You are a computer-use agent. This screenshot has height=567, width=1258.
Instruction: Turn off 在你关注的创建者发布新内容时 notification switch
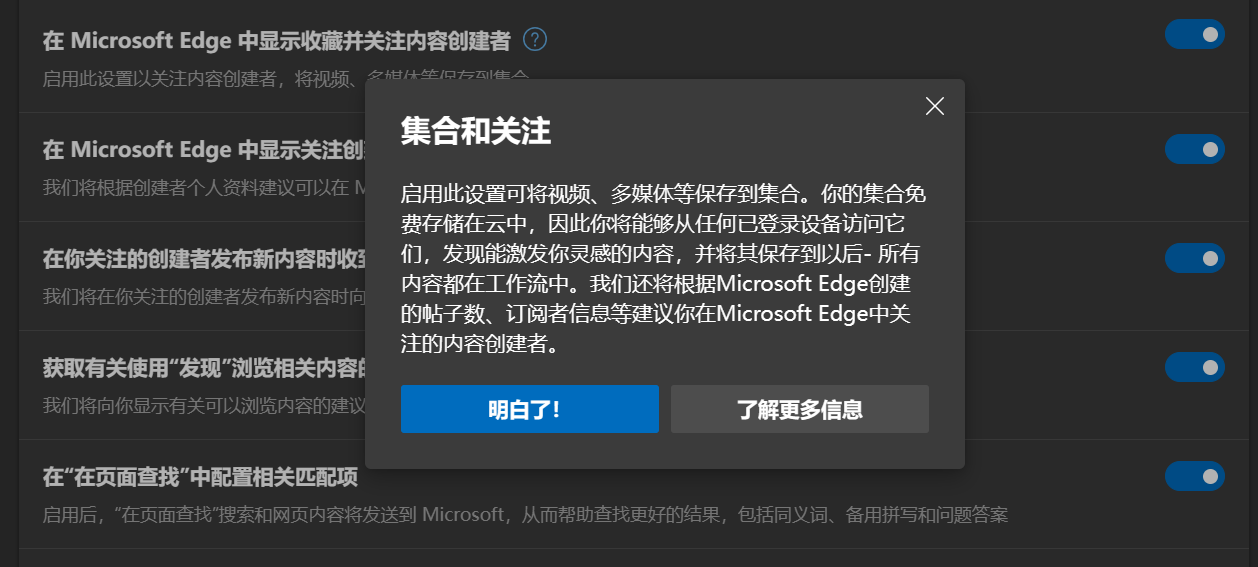[x=1195, y=258]
